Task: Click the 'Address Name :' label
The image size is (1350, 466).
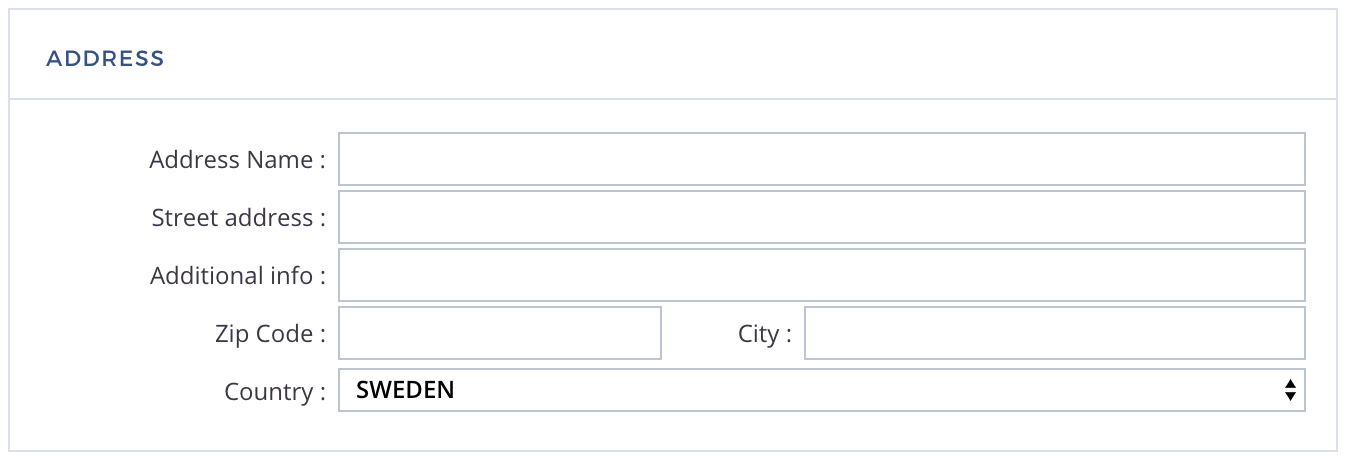Action: coord(238,160)
